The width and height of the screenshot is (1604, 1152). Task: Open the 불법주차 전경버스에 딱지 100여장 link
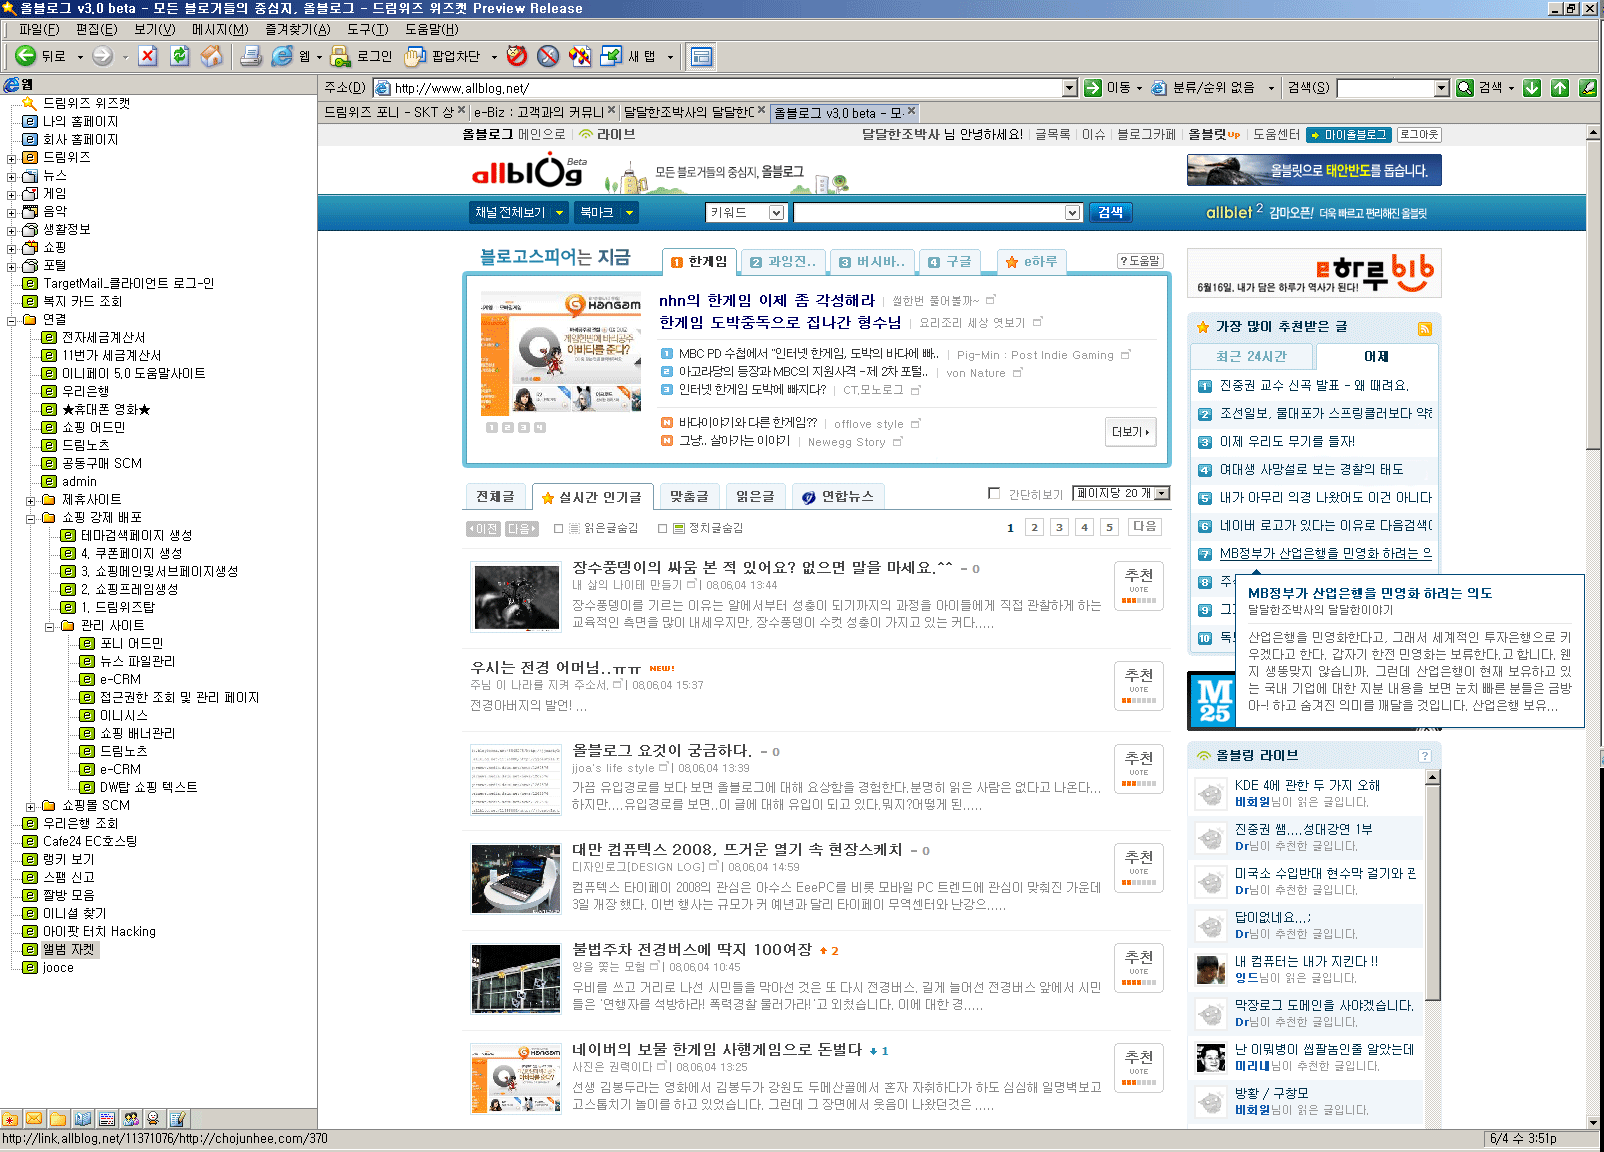[x=692, y=949]
